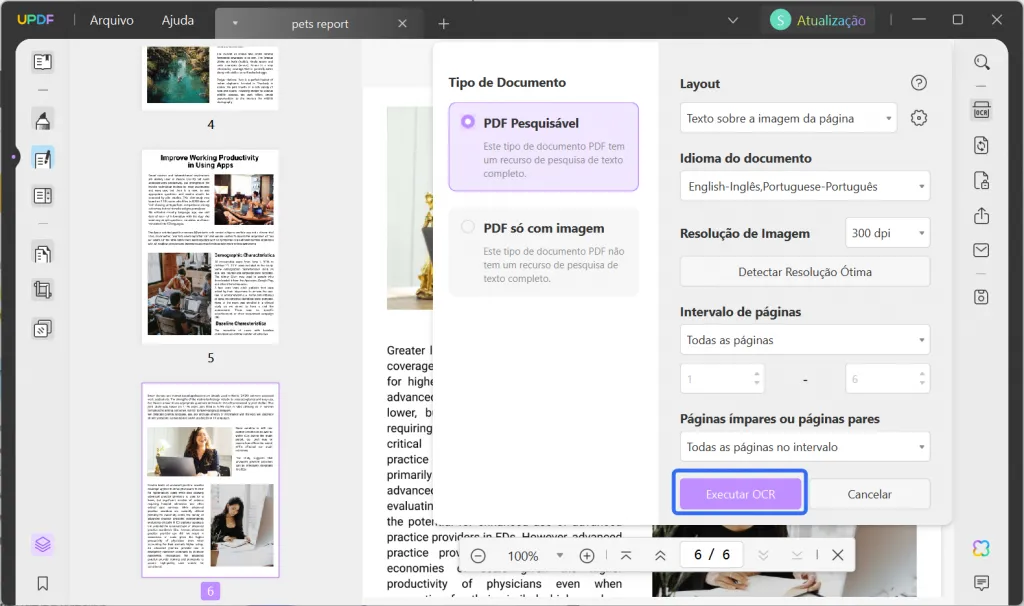Click the start page number field
Screen dimensions: 1024x606
tap(722, 379)
